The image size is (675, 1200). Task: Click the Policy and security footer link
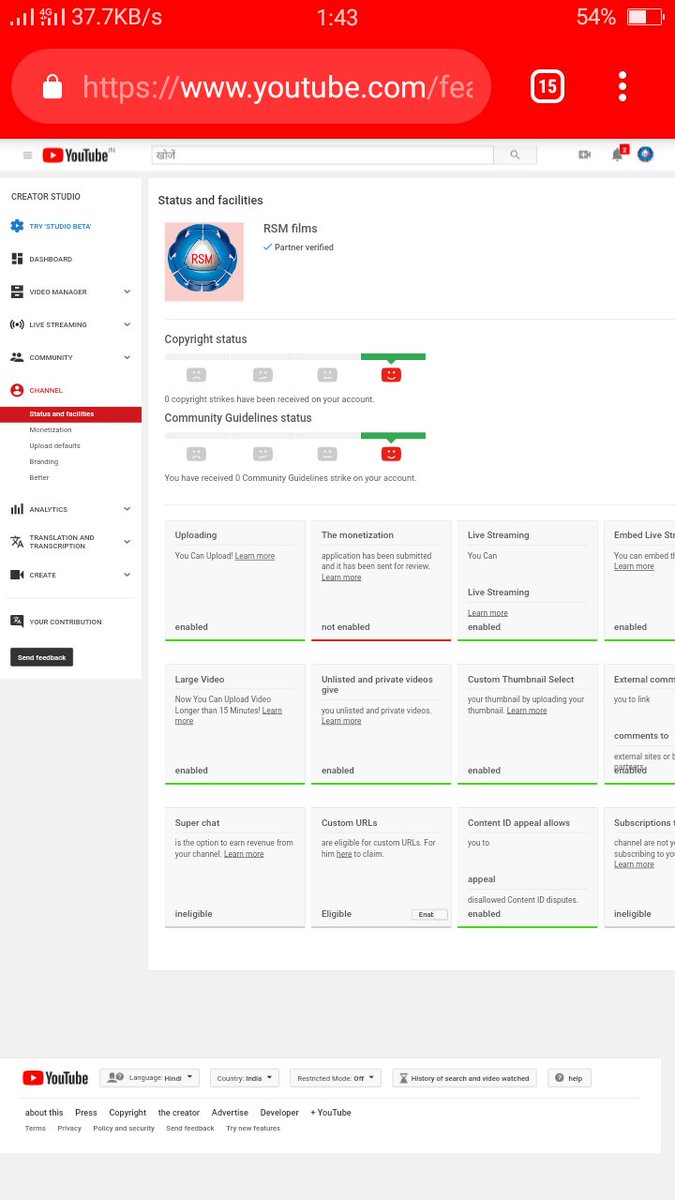pos(124,1128)
